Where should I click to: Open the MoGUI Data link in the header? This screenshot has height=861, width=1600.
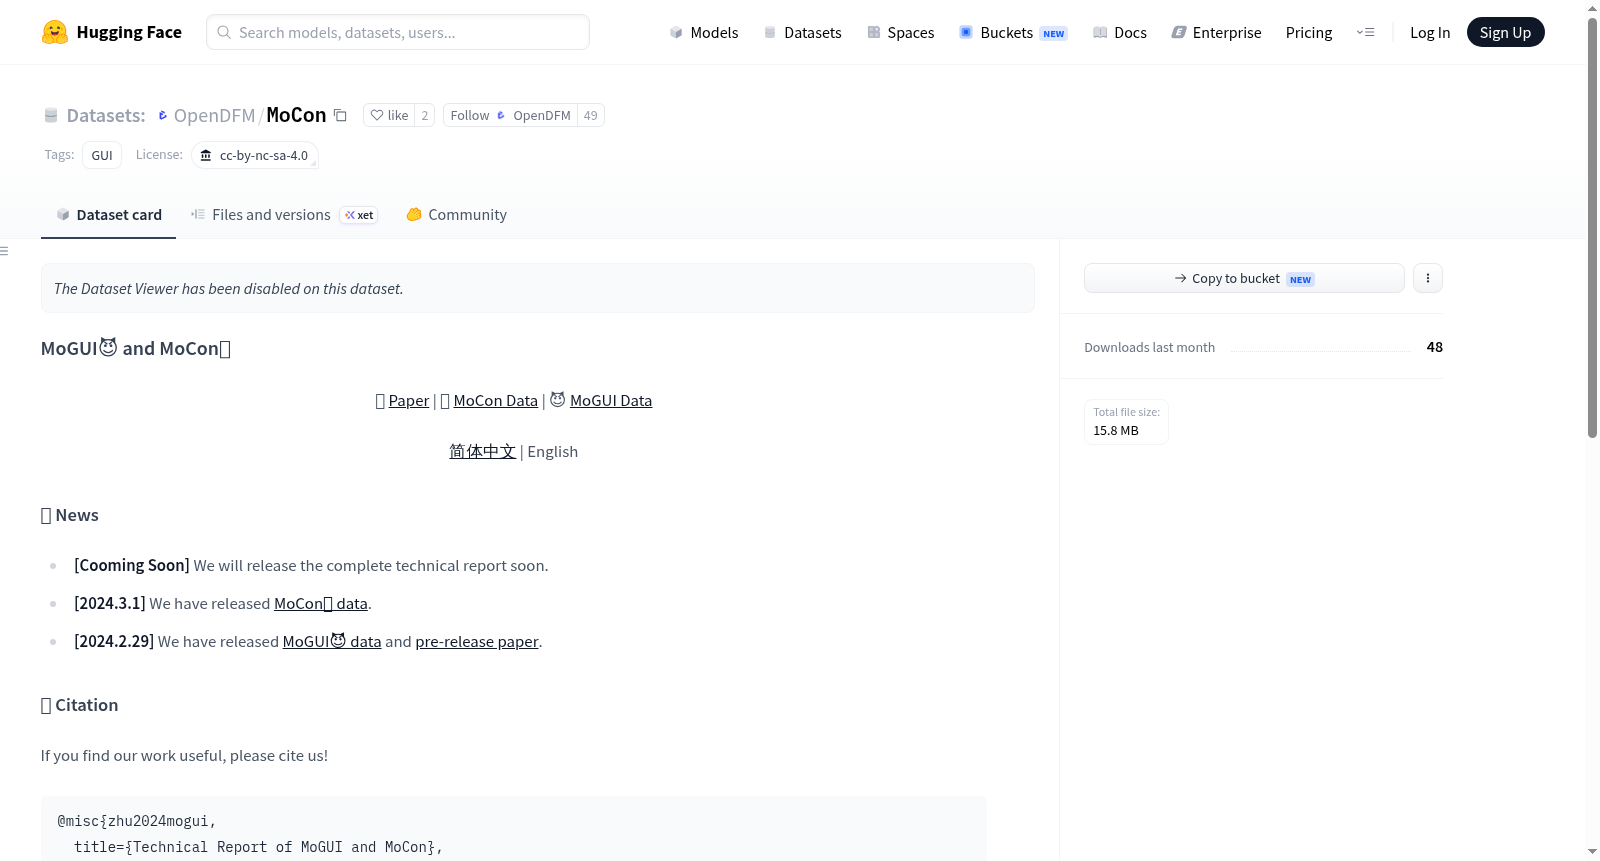(x=611, y=400)
